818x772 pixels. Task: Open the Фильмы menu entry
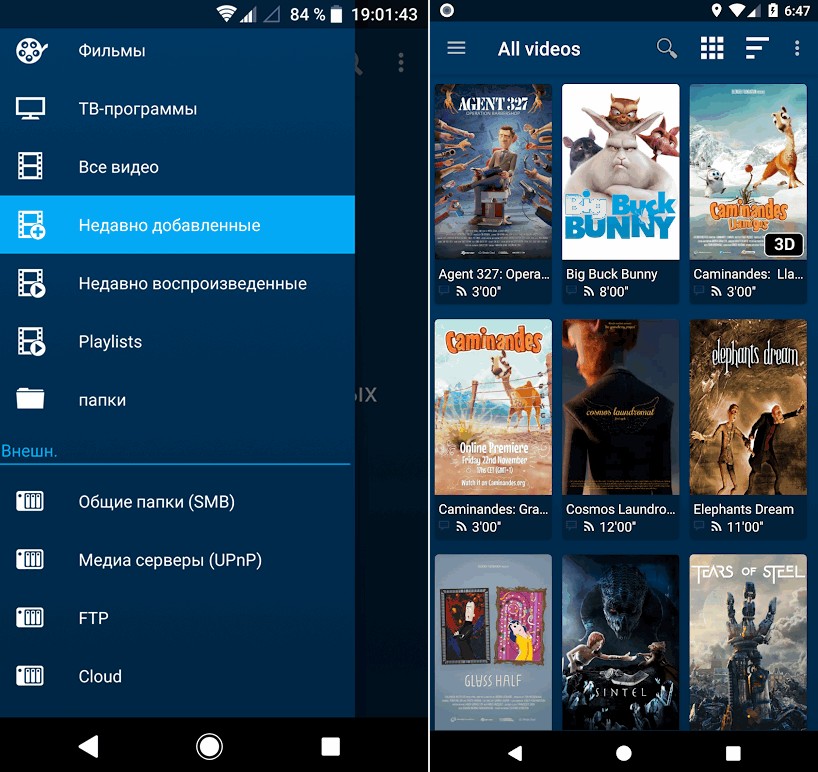pyautogui.click(x=177, y=51)
